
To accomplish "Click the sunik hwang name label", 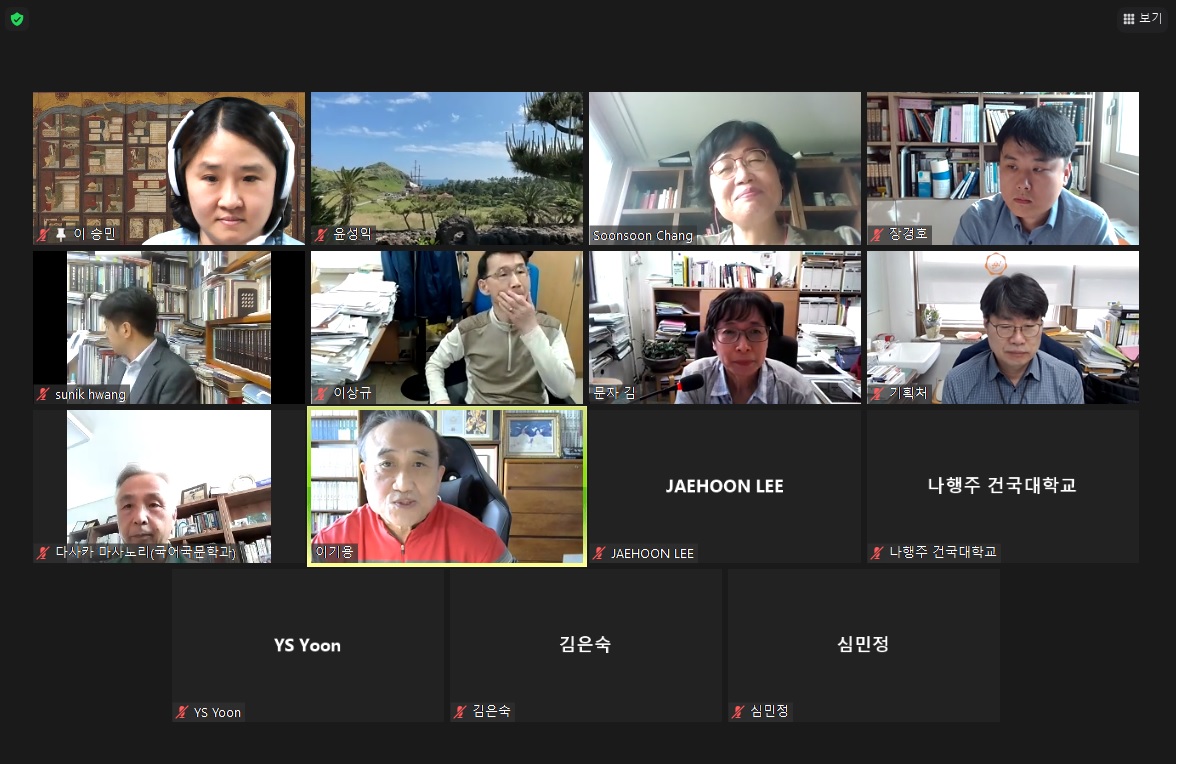I will tap(90, 394).
